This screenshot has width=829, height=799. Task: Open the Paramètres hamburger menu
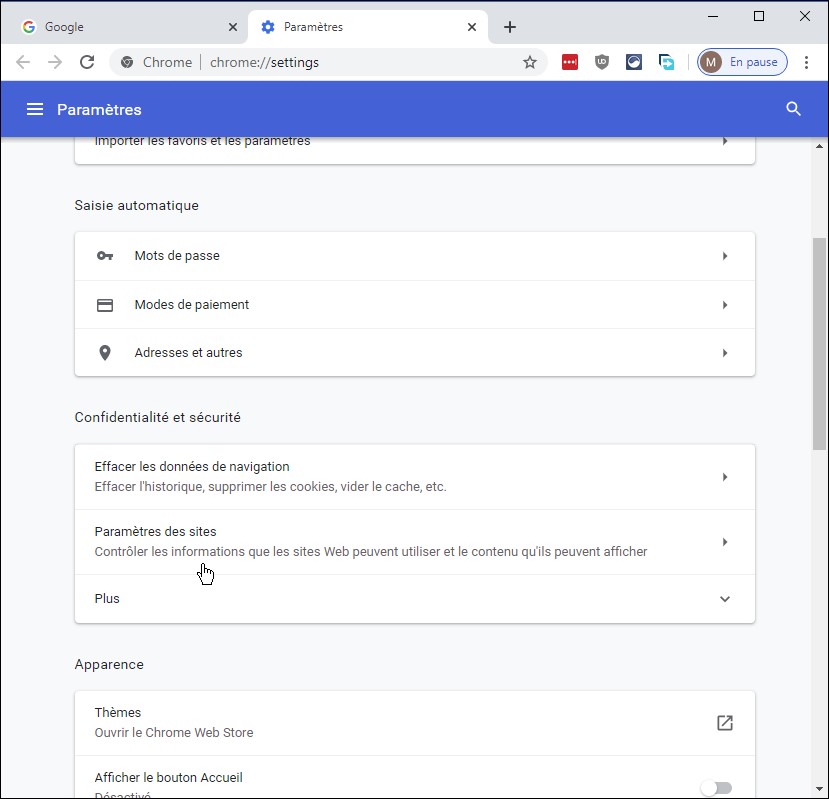35,109
